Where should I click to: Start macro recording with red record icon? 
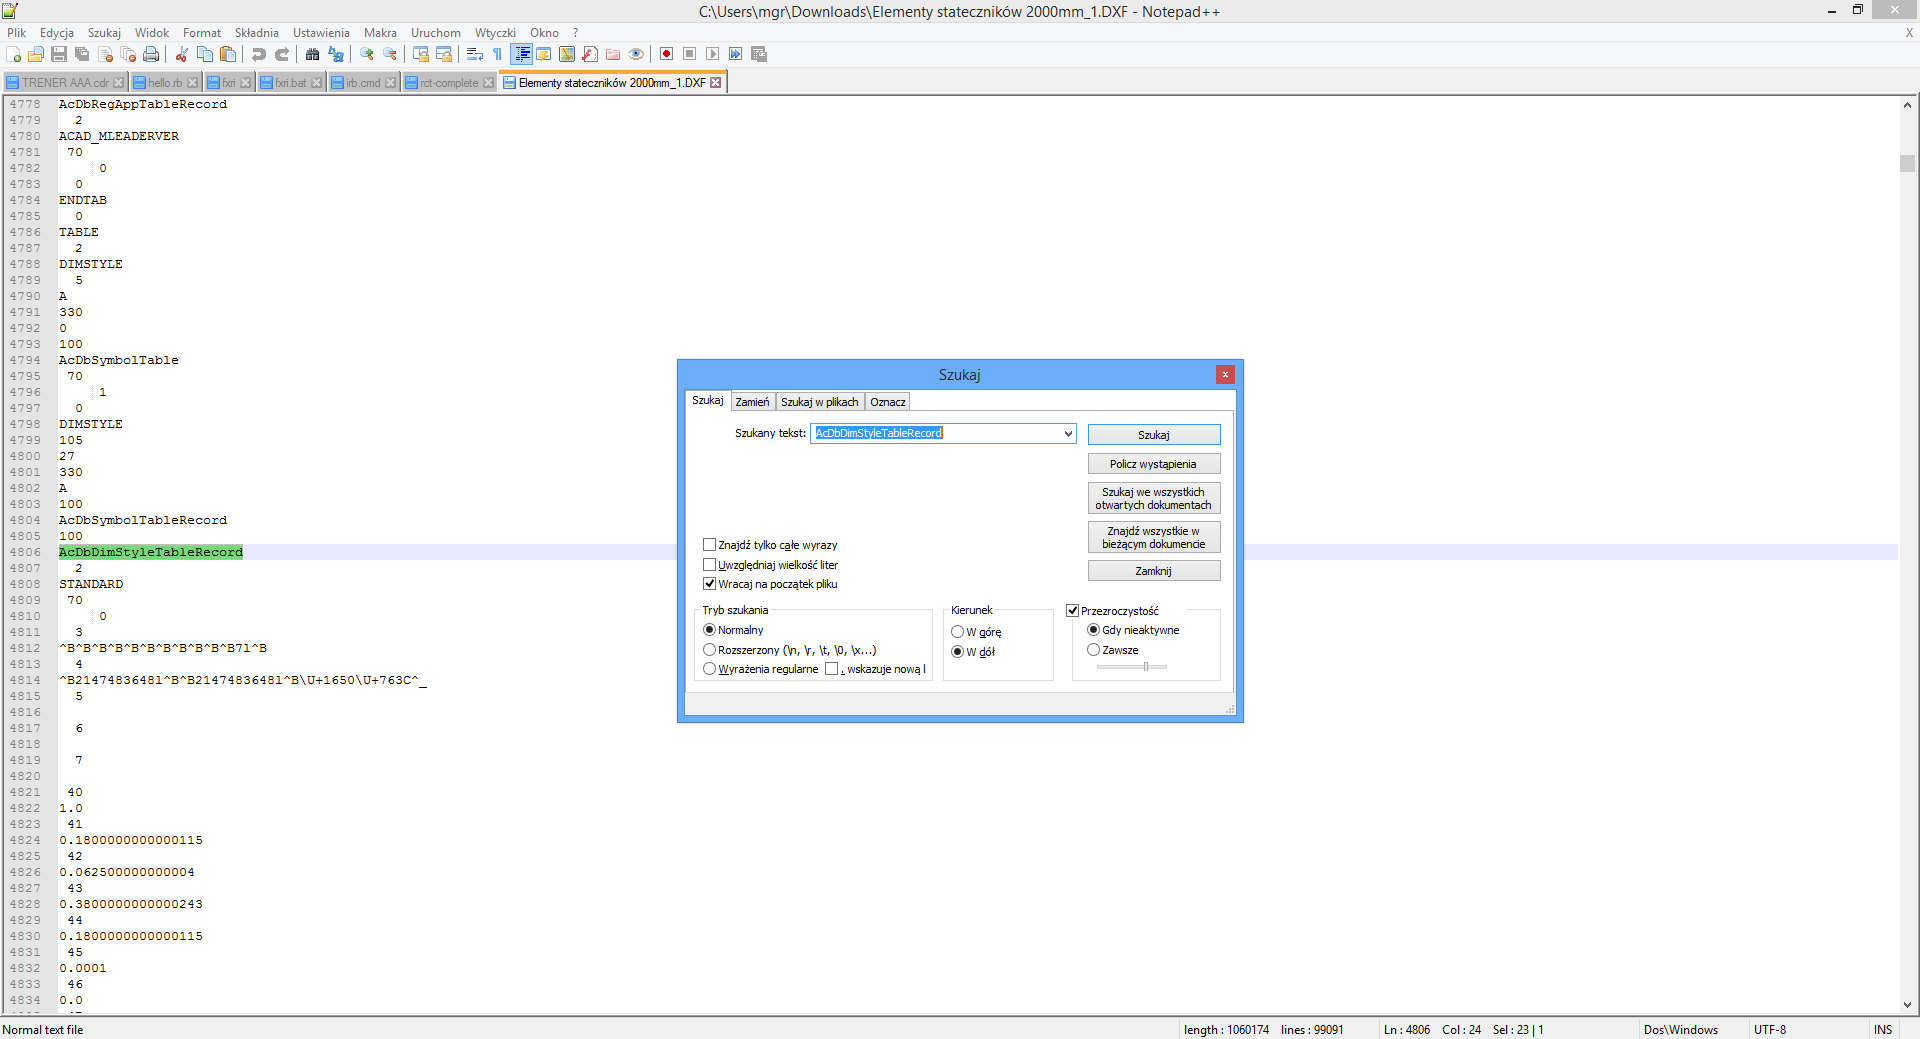click(666, 54)
